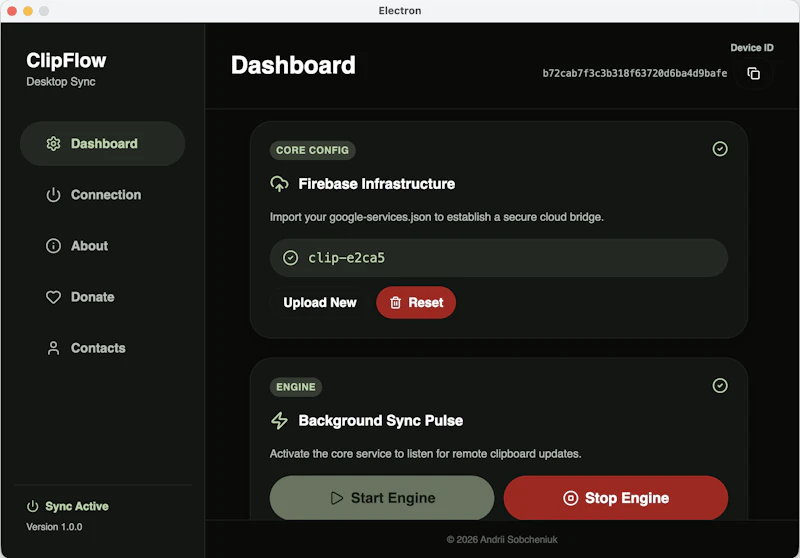Screen dimensions: 800x558
Task: Click the clip-e2ca5 project field
Action: [x=498, y=258]
